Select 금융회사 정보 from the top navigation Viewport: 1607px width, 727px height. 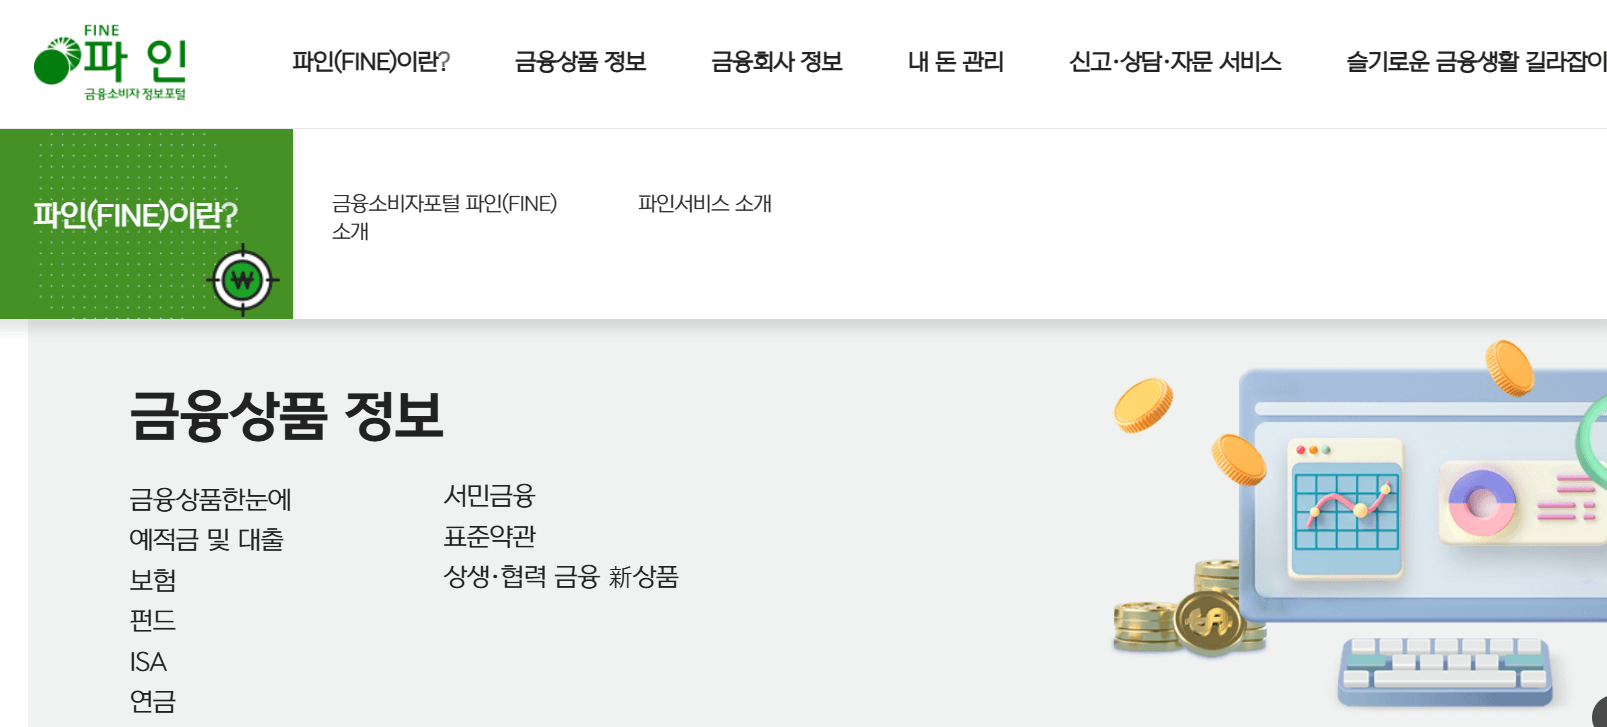777,62
